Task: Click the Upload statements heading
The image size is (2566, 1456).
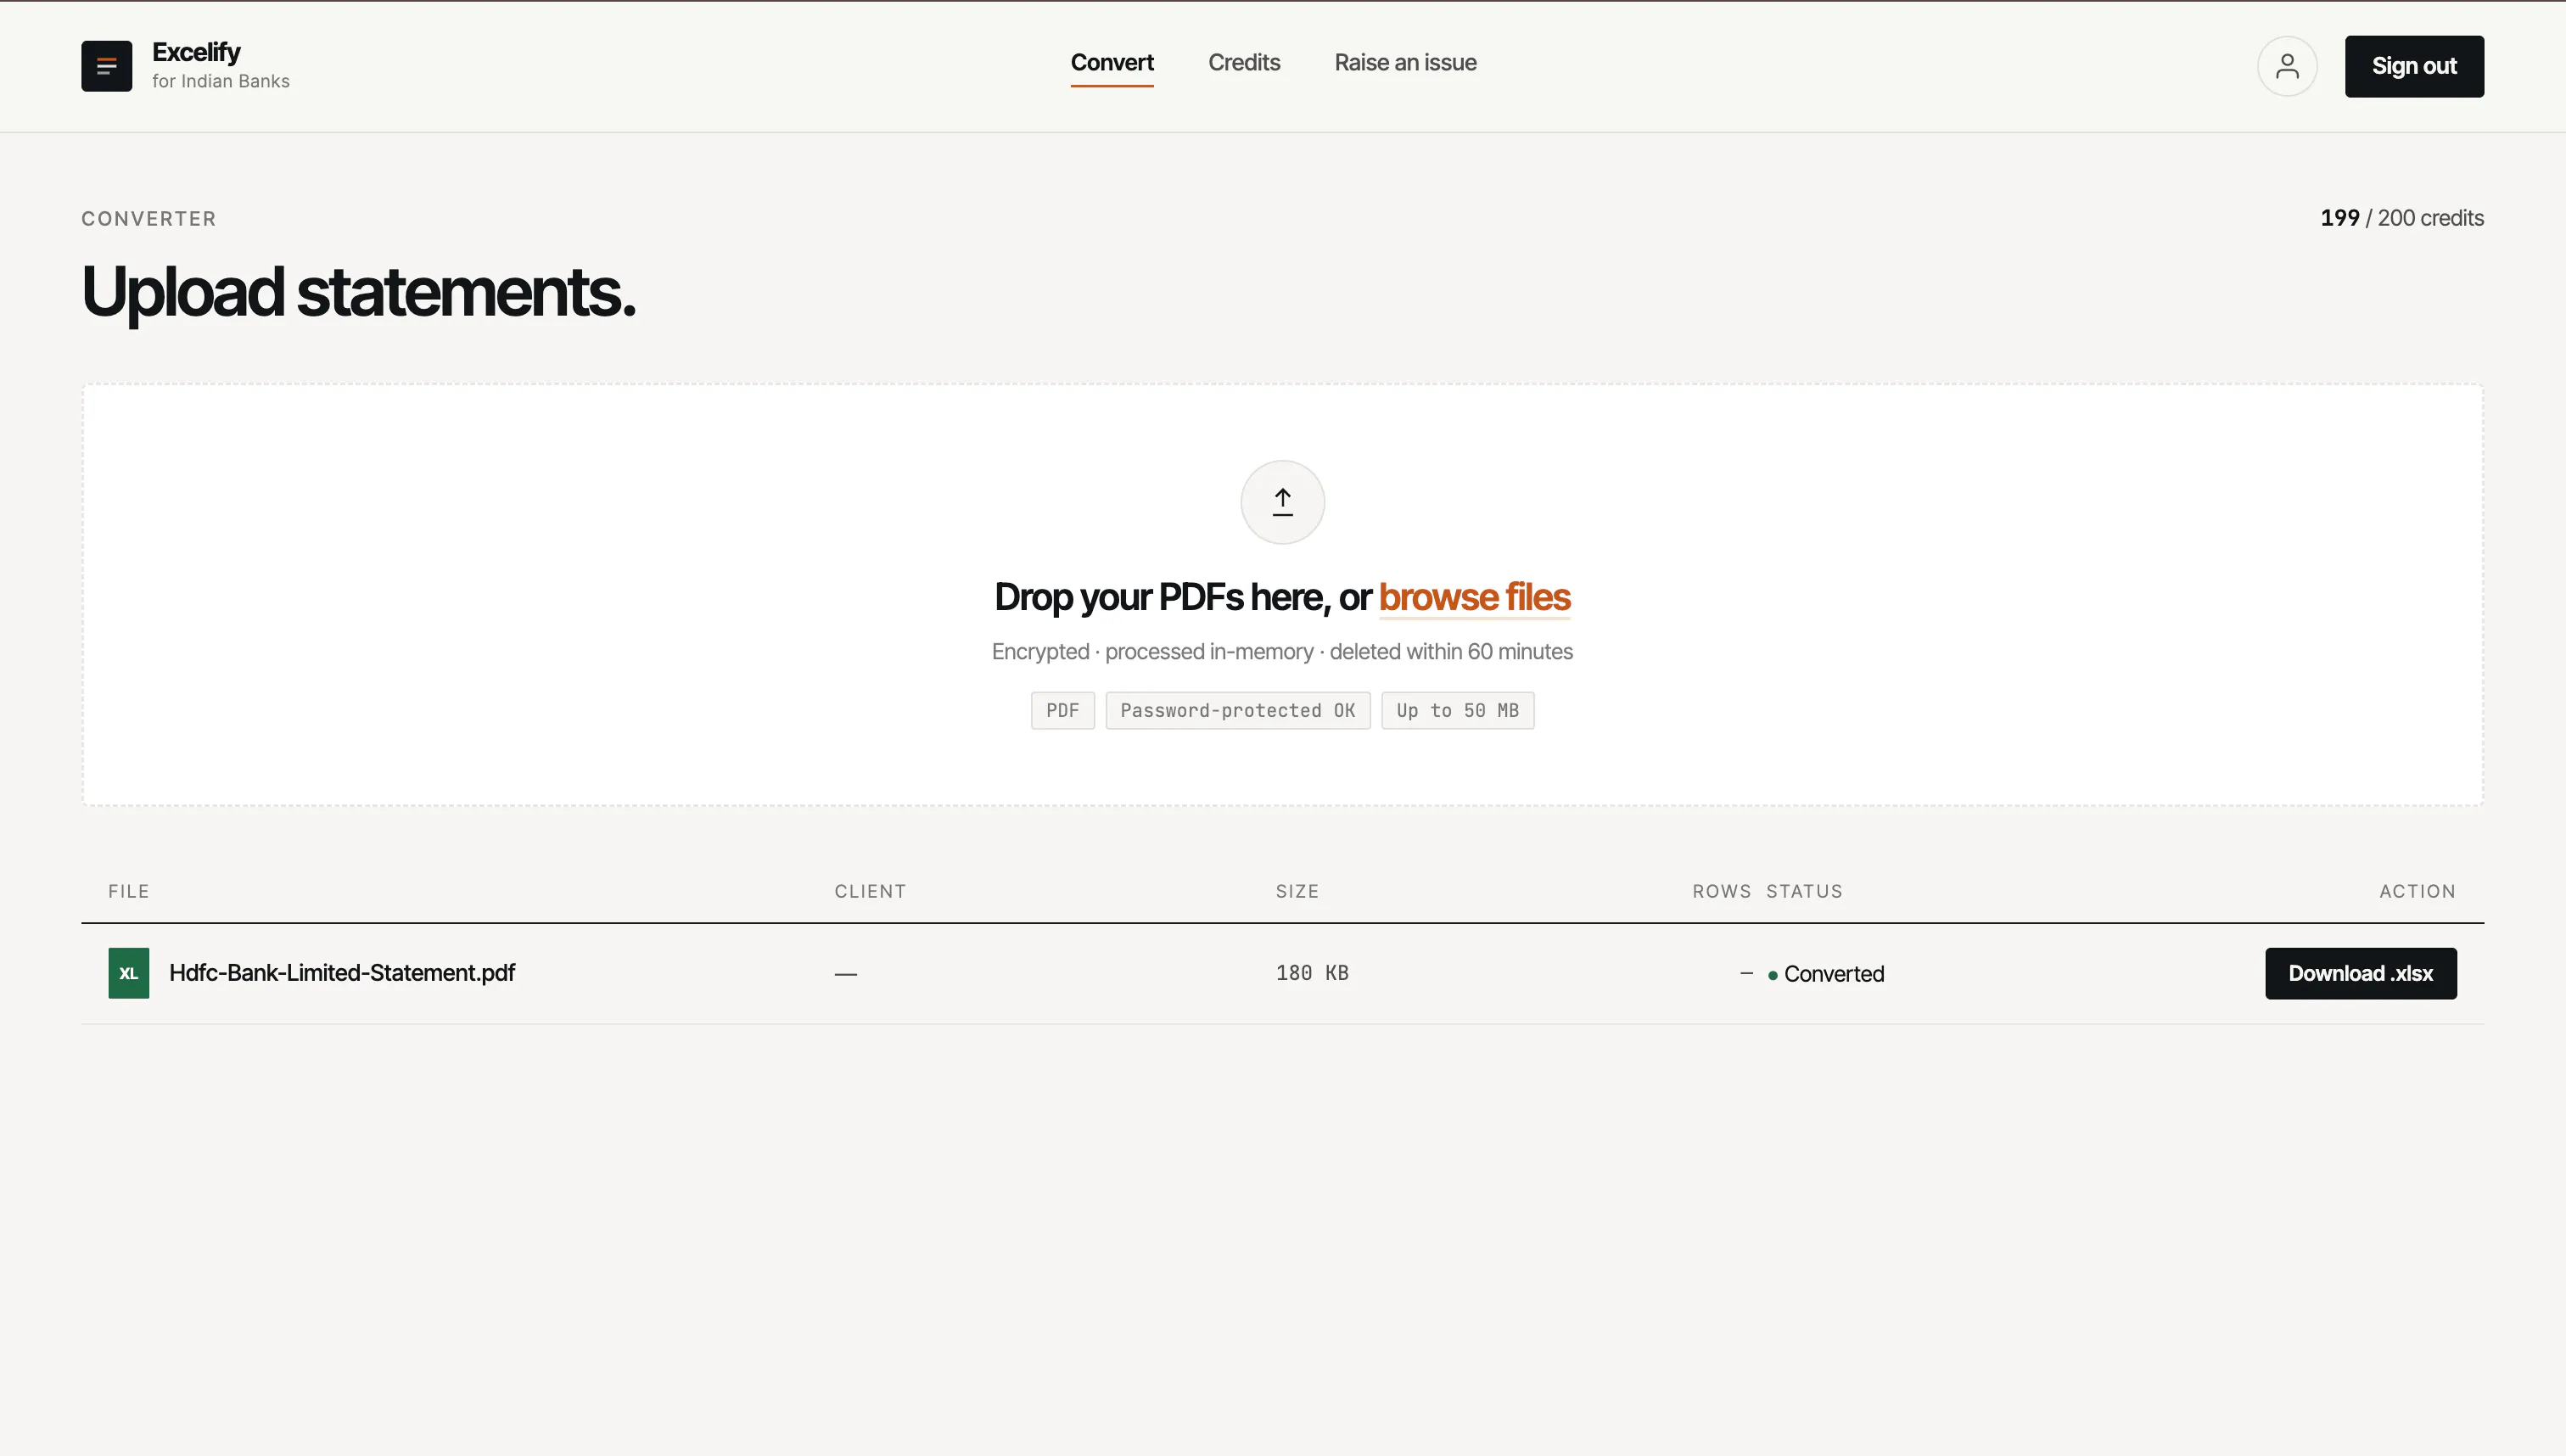Action: tap(358, 293)
